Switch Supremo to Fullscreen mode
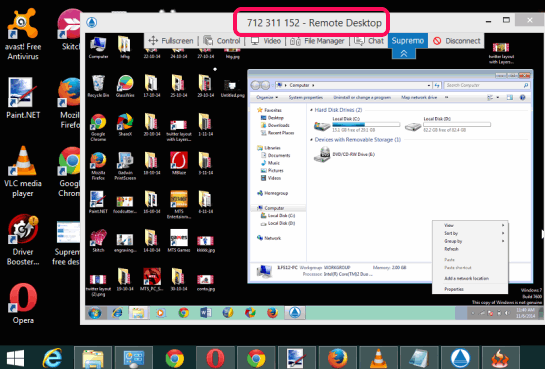 pyautogui.click(x=171, y=41)
